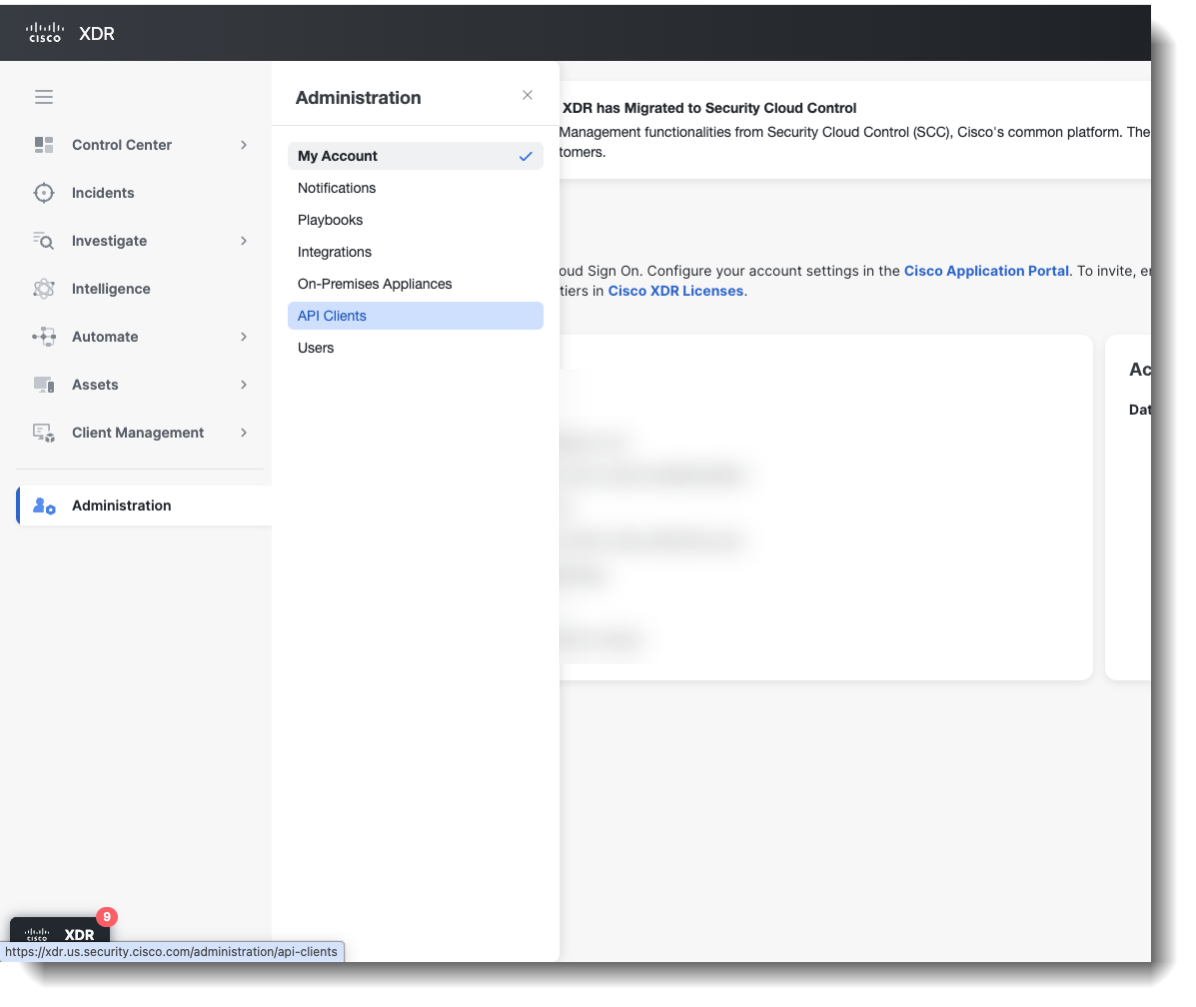Open Integrations in Administration panel
The height and width of the screenshot is (1007, 1196).
tap(334, 252)
